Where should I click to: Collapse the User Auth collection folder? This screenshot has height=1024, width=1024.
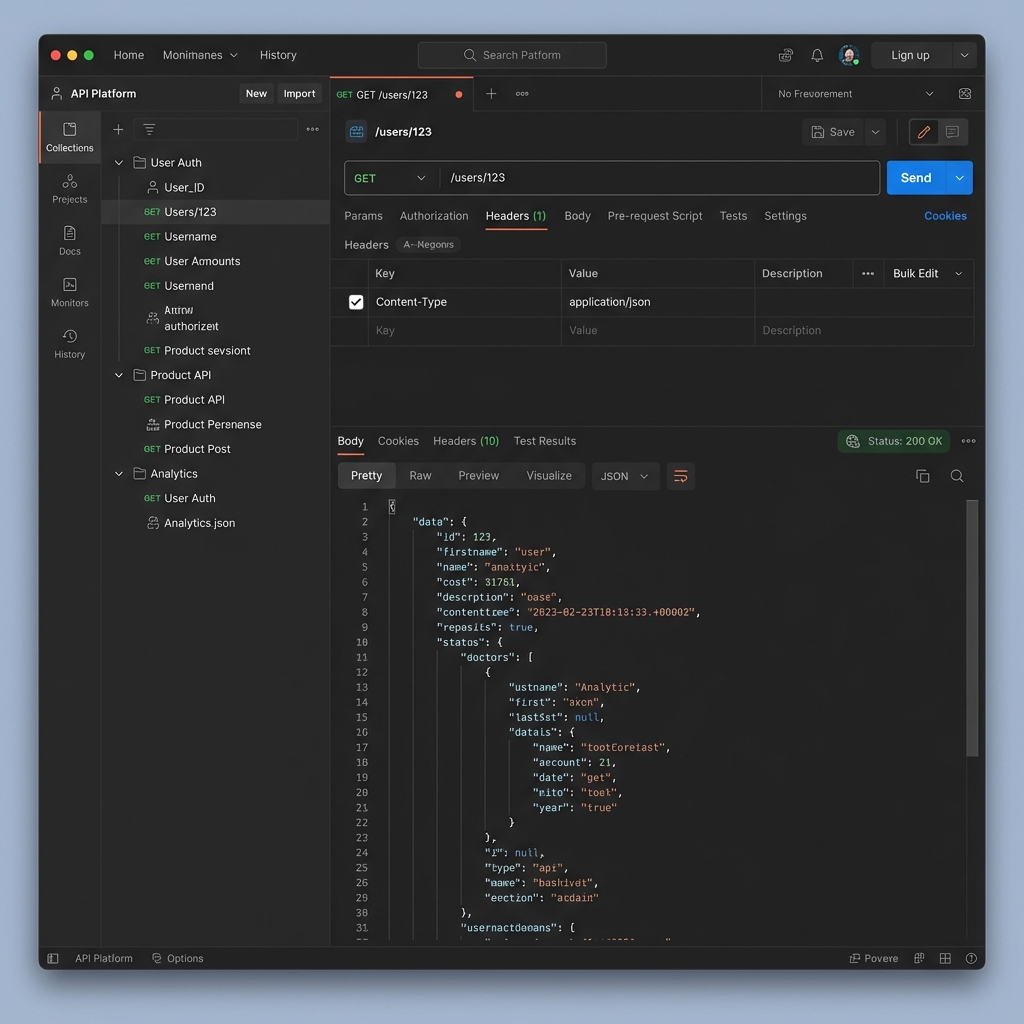click(118, 162)
